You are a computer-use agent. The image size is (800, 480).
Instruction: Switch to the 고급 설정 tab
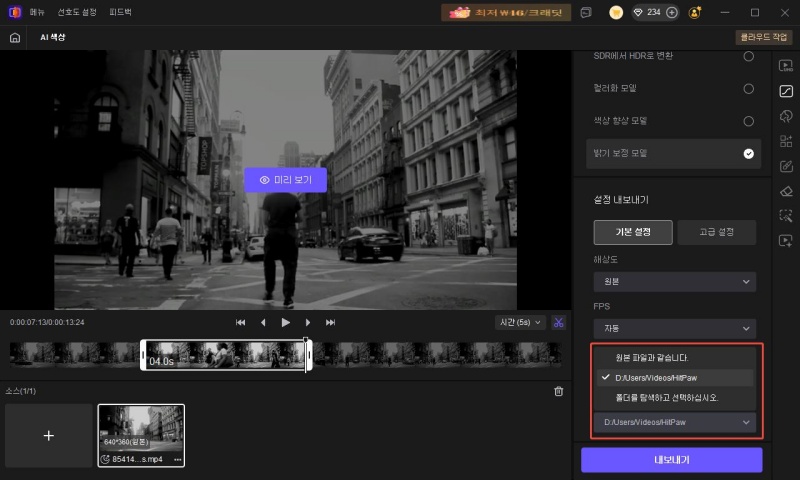(716, 232)
